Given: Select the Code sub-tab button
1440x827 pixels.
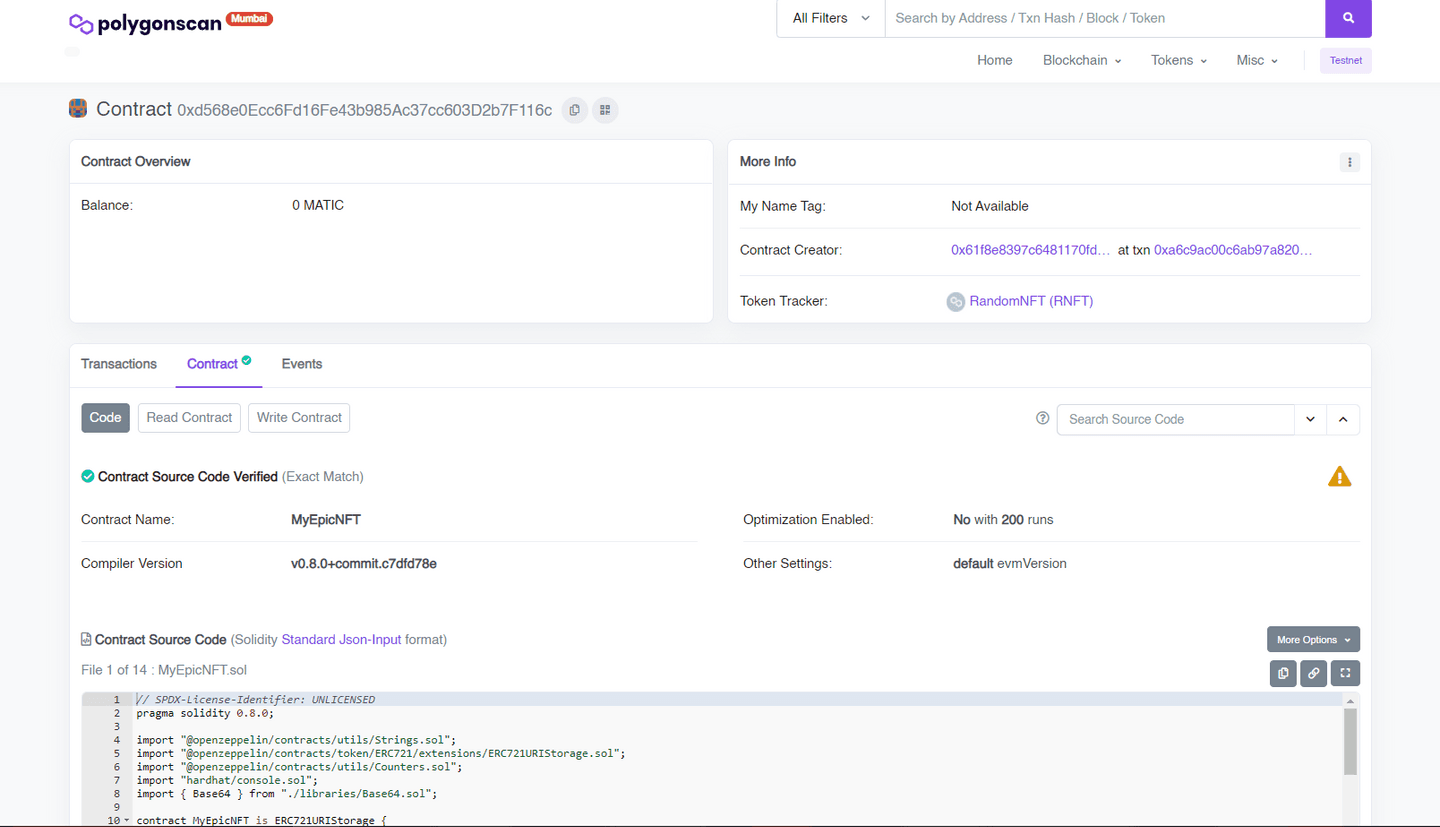Looking at the screenshot, I should pos(105,417).
